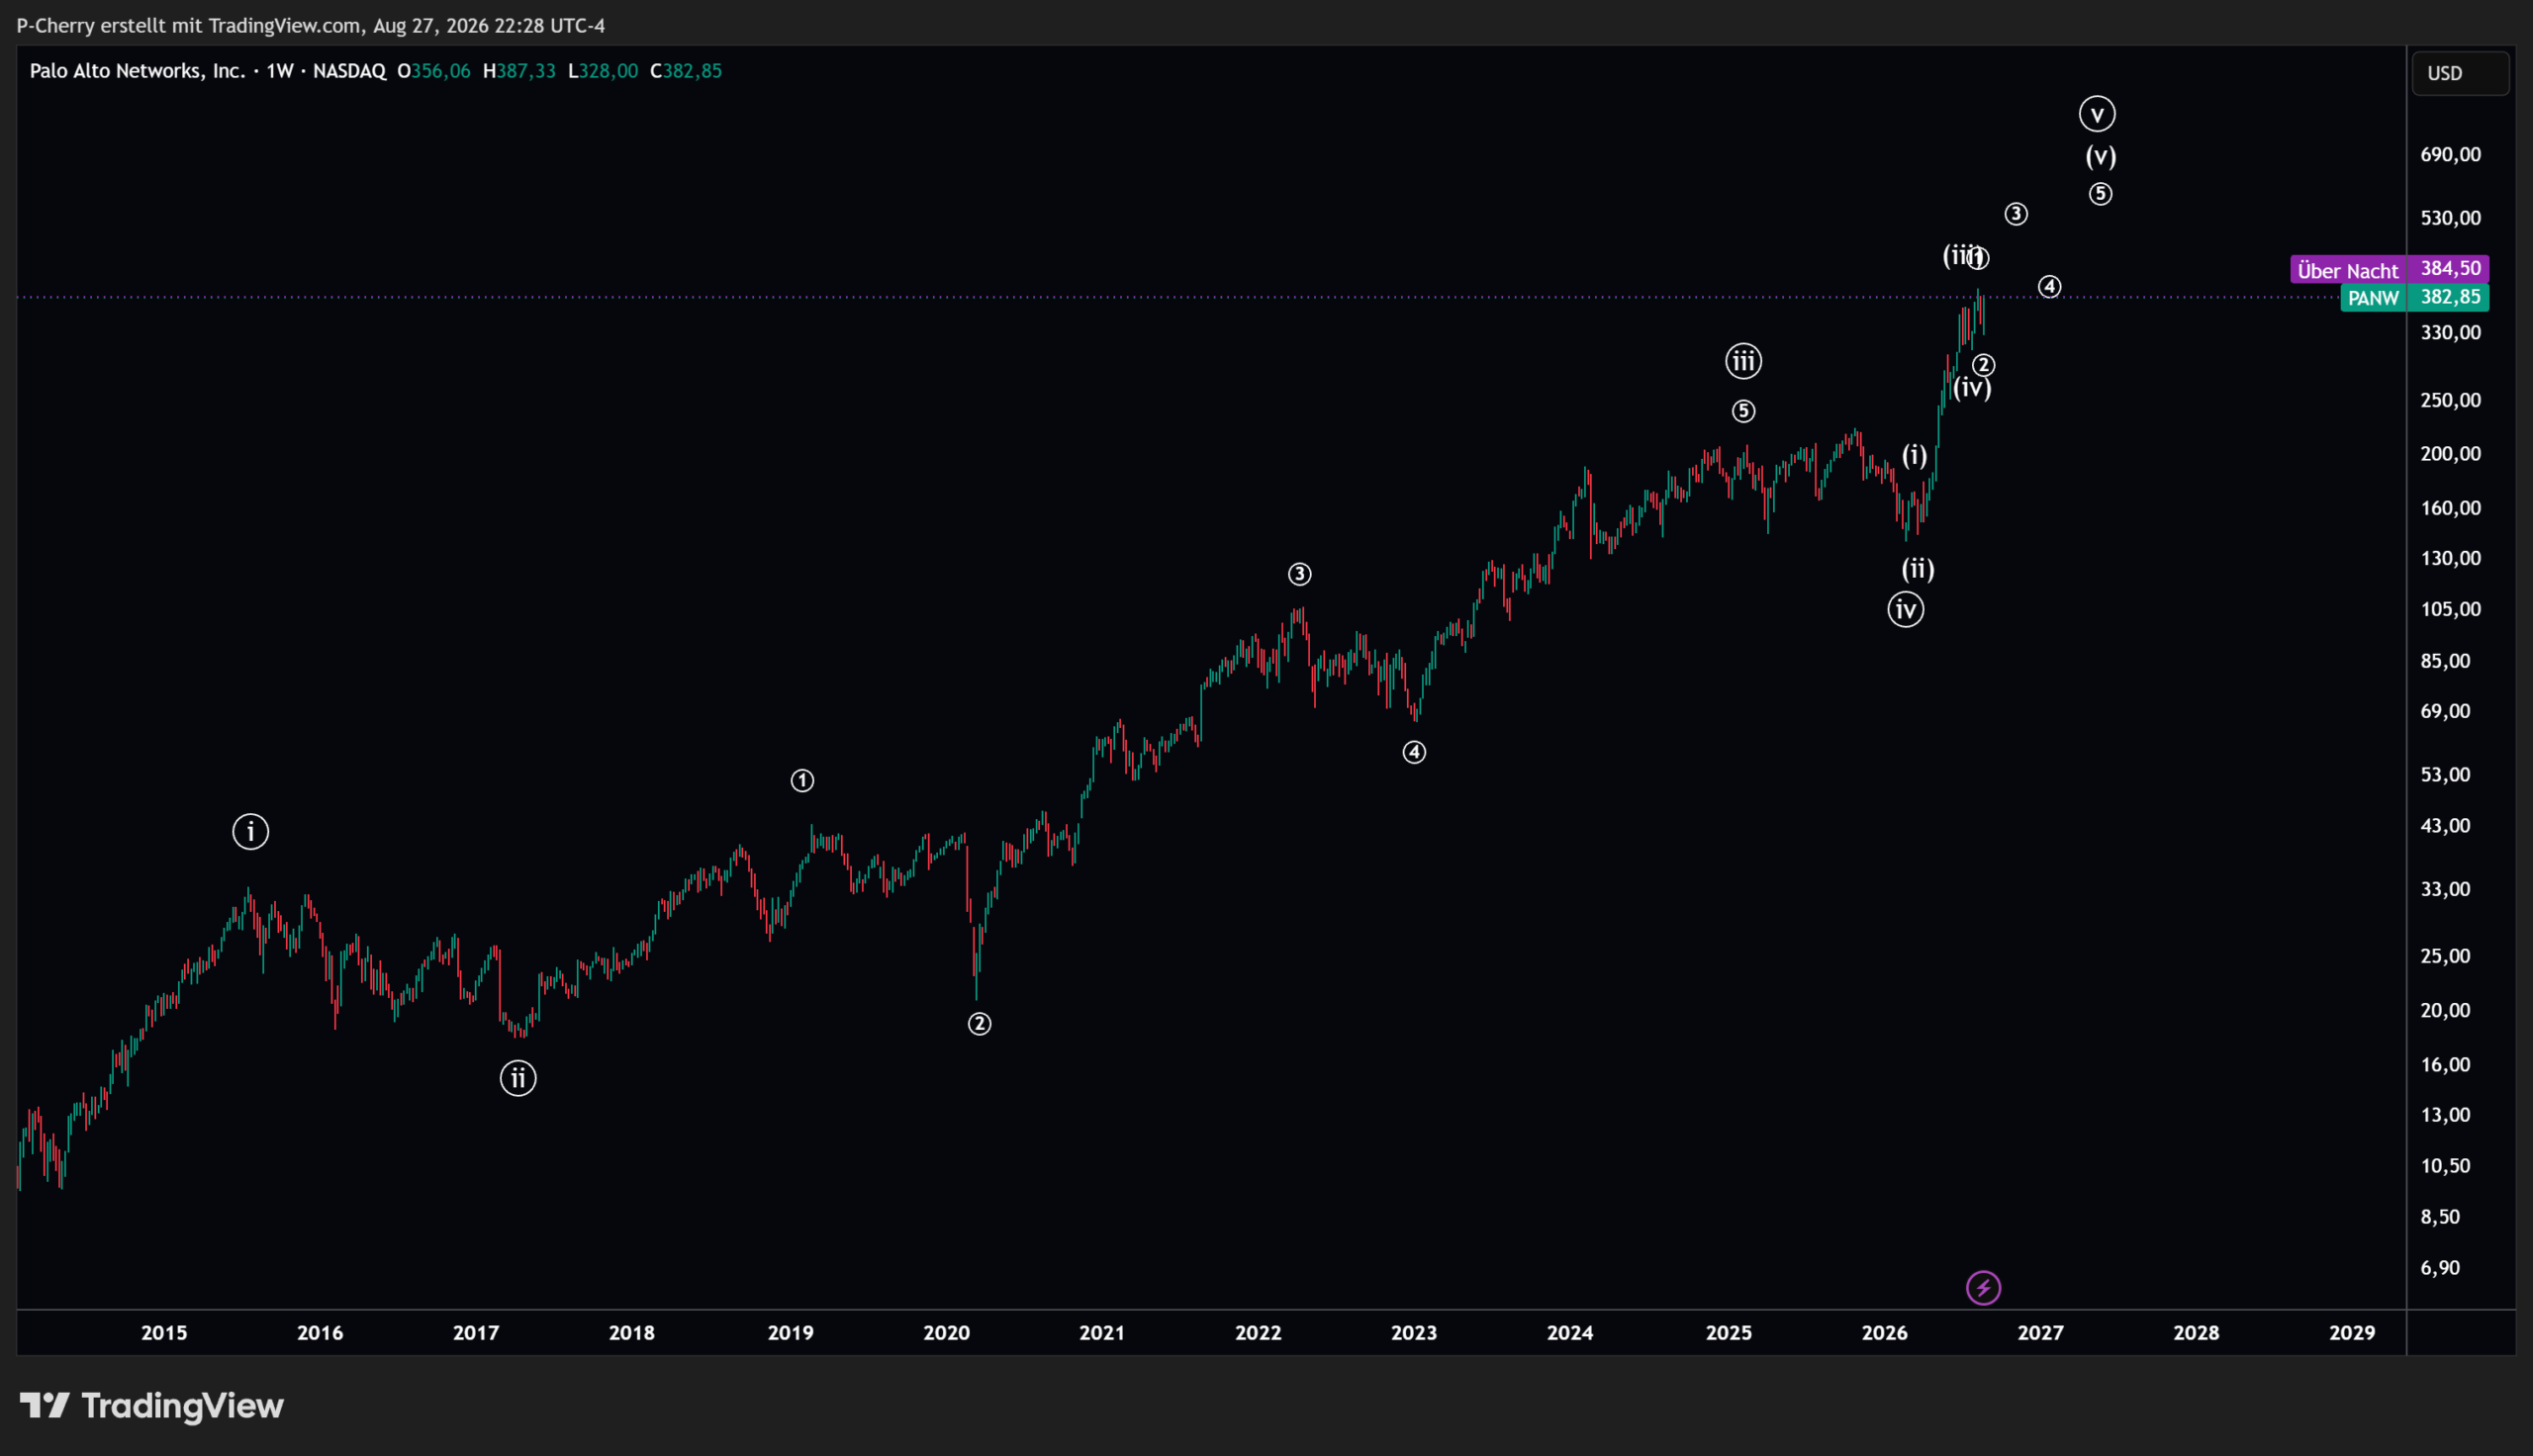This screenshot has height=1456, width=2533.
Task: Select the parenthesized (v) wave label
Action: coord(2101,156)
